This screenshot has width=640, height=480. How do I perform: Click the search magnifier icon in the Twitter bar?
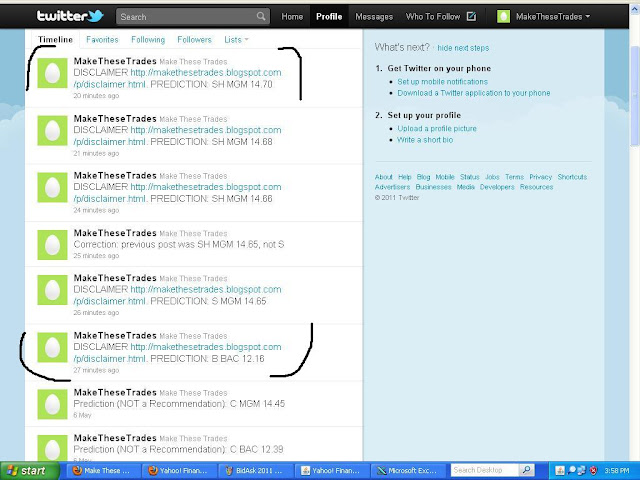pos(261,16)
